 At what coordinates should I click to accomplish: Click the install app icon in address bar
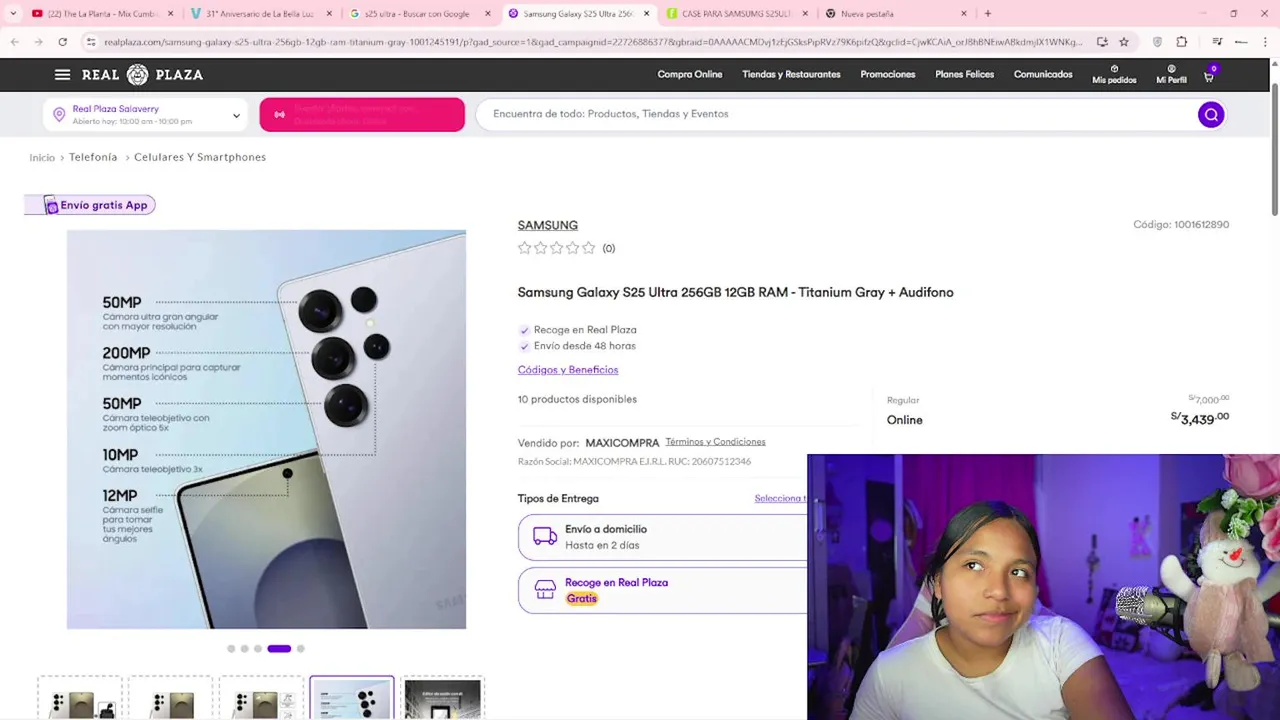pyautogui.click(x=1102, y=42)
